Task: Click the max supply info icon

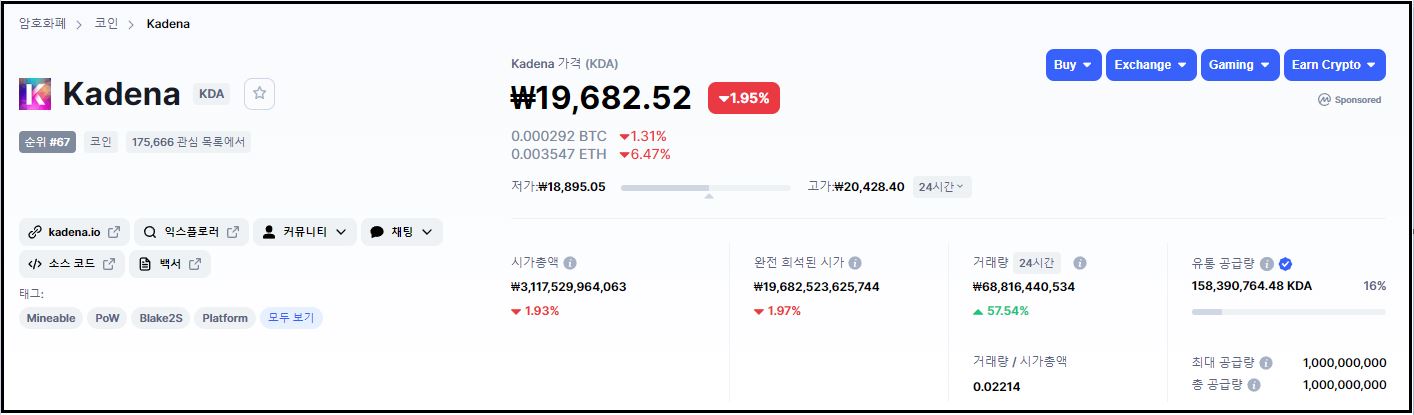Action: point(1266,363)
